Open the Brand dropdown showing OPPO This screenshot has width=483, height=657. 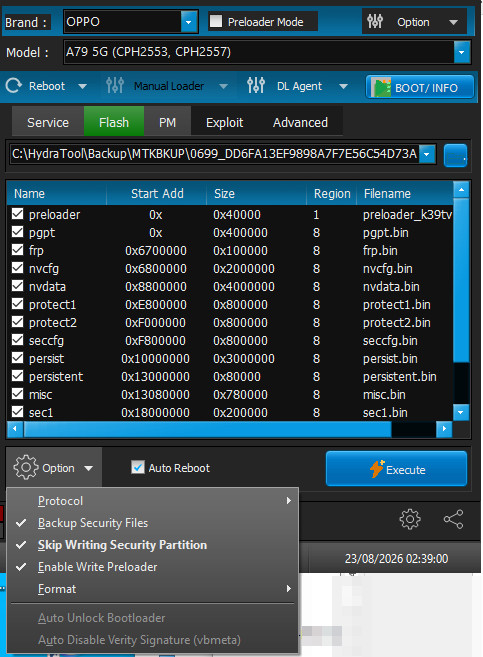pos(189,21)
